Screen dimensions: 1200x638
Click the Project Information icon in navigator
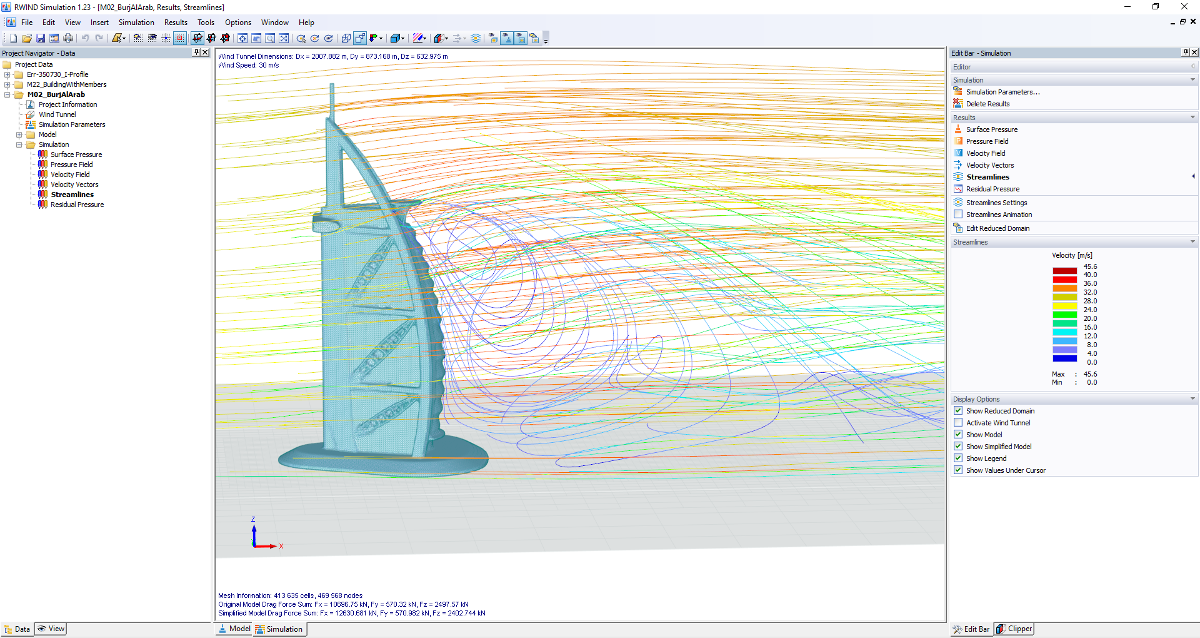pos(30,105)
